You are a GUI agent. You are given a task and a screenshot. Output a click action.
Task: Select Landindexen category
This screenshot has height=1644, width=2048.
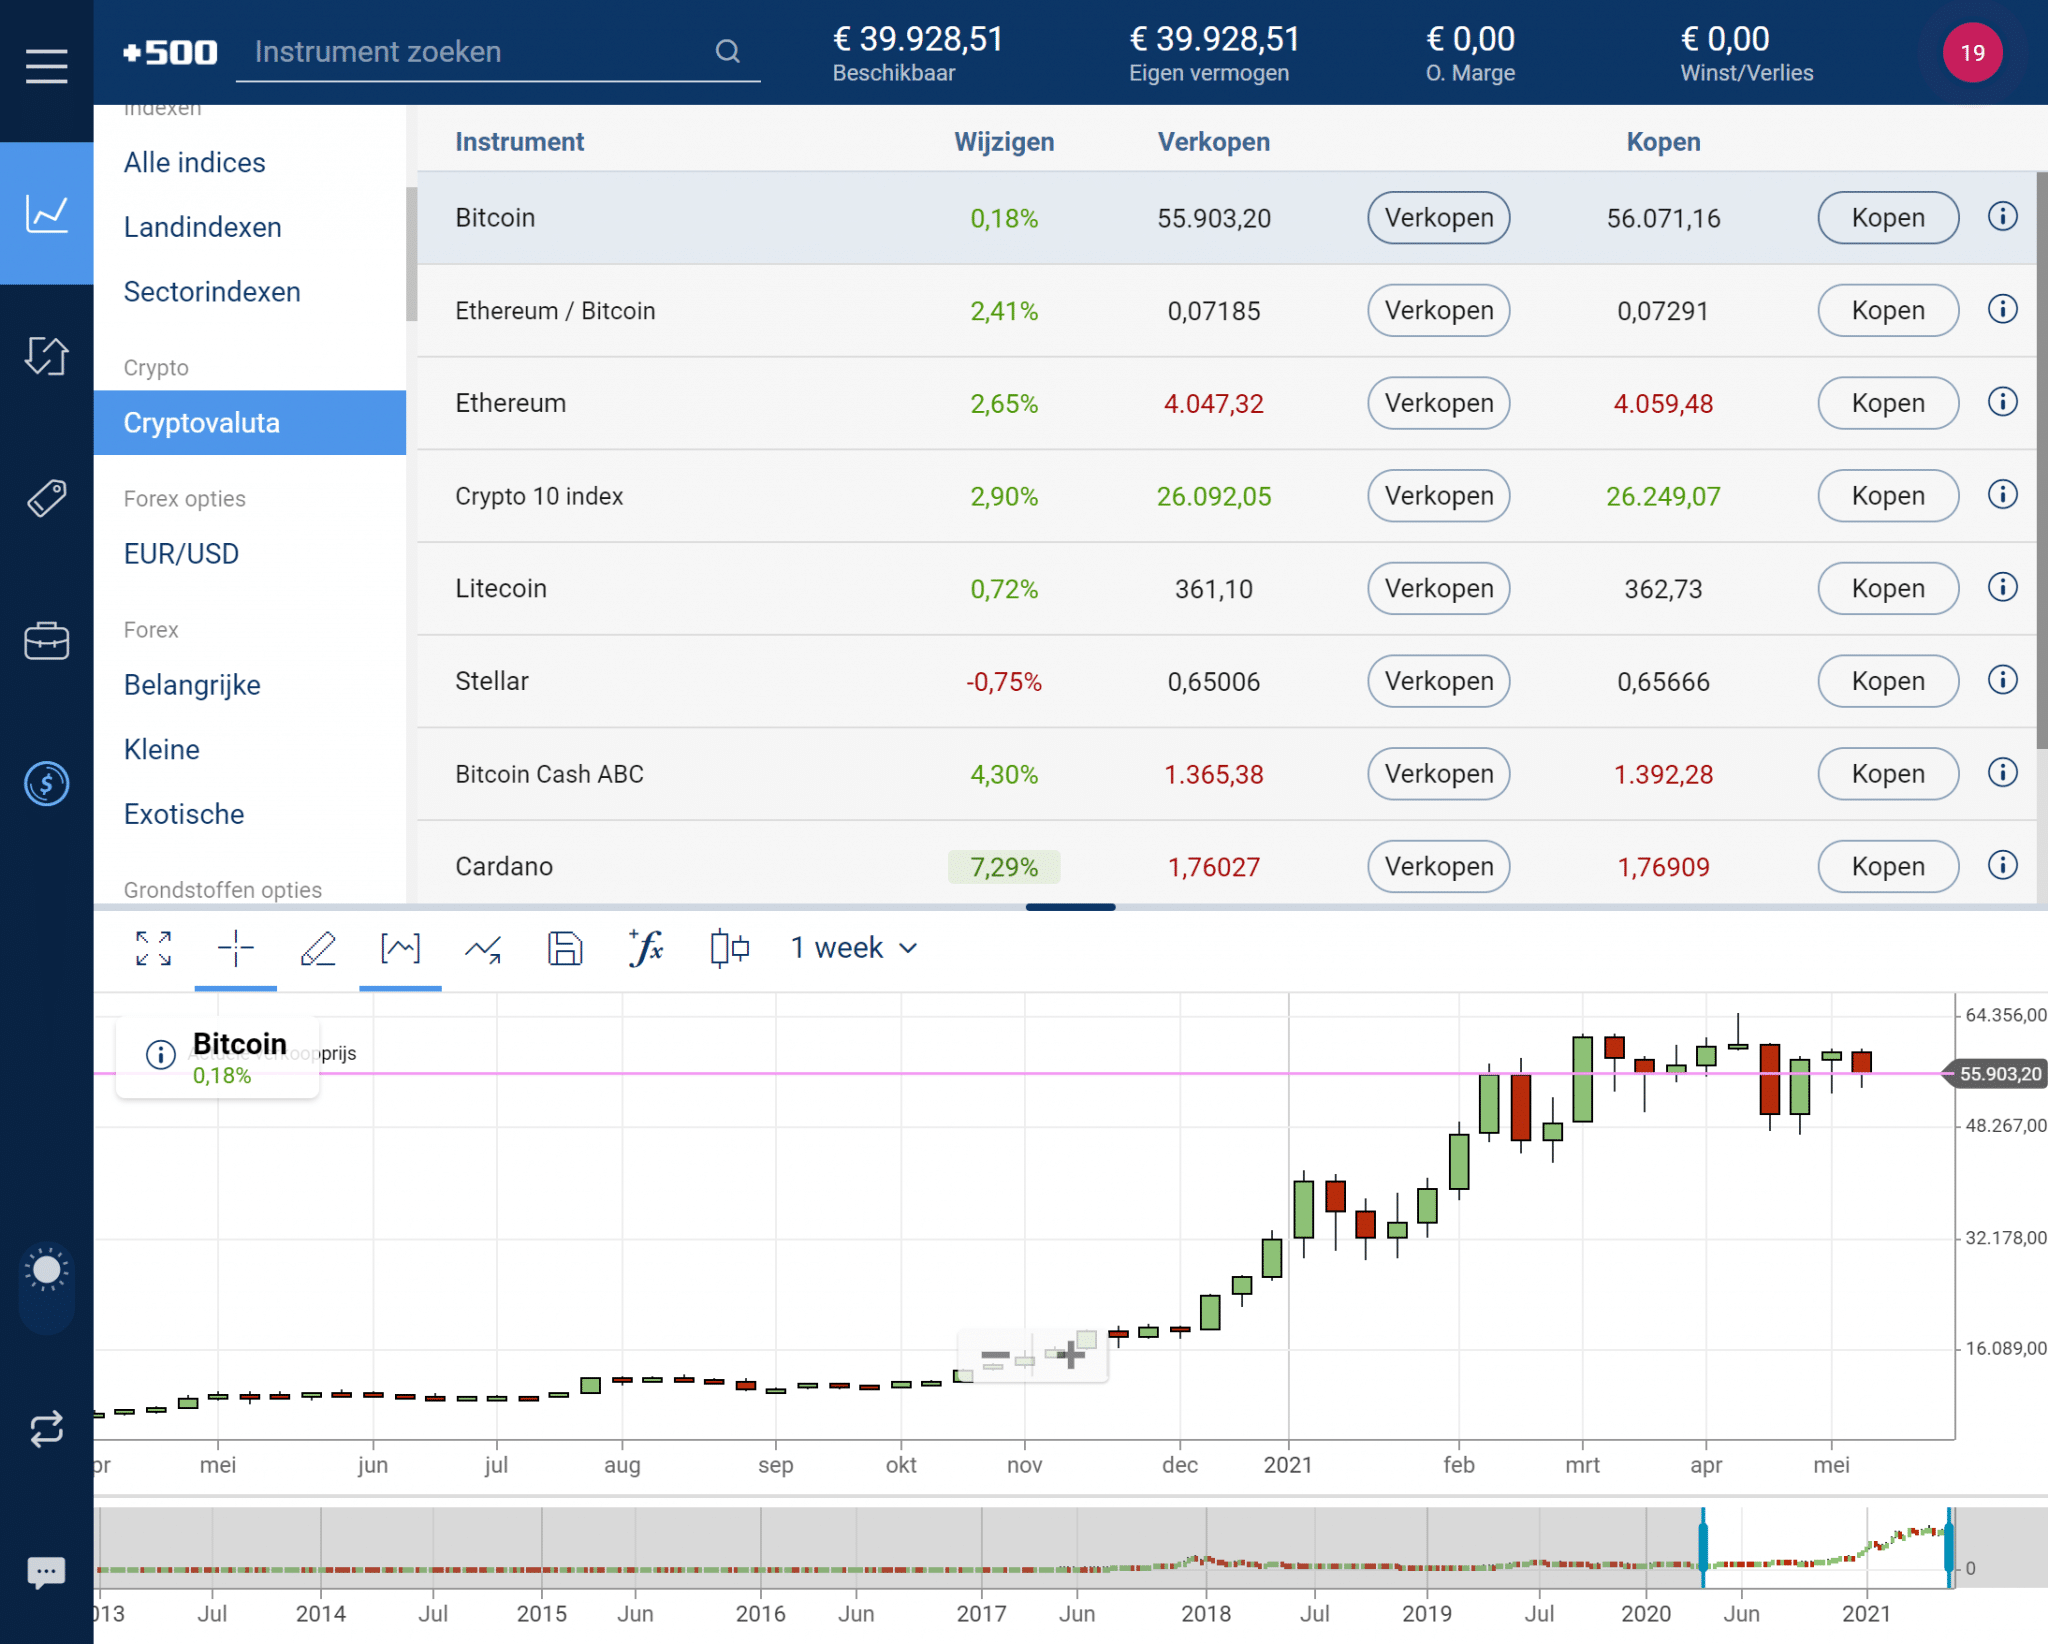pyautogui.click(x=250, y=227)
